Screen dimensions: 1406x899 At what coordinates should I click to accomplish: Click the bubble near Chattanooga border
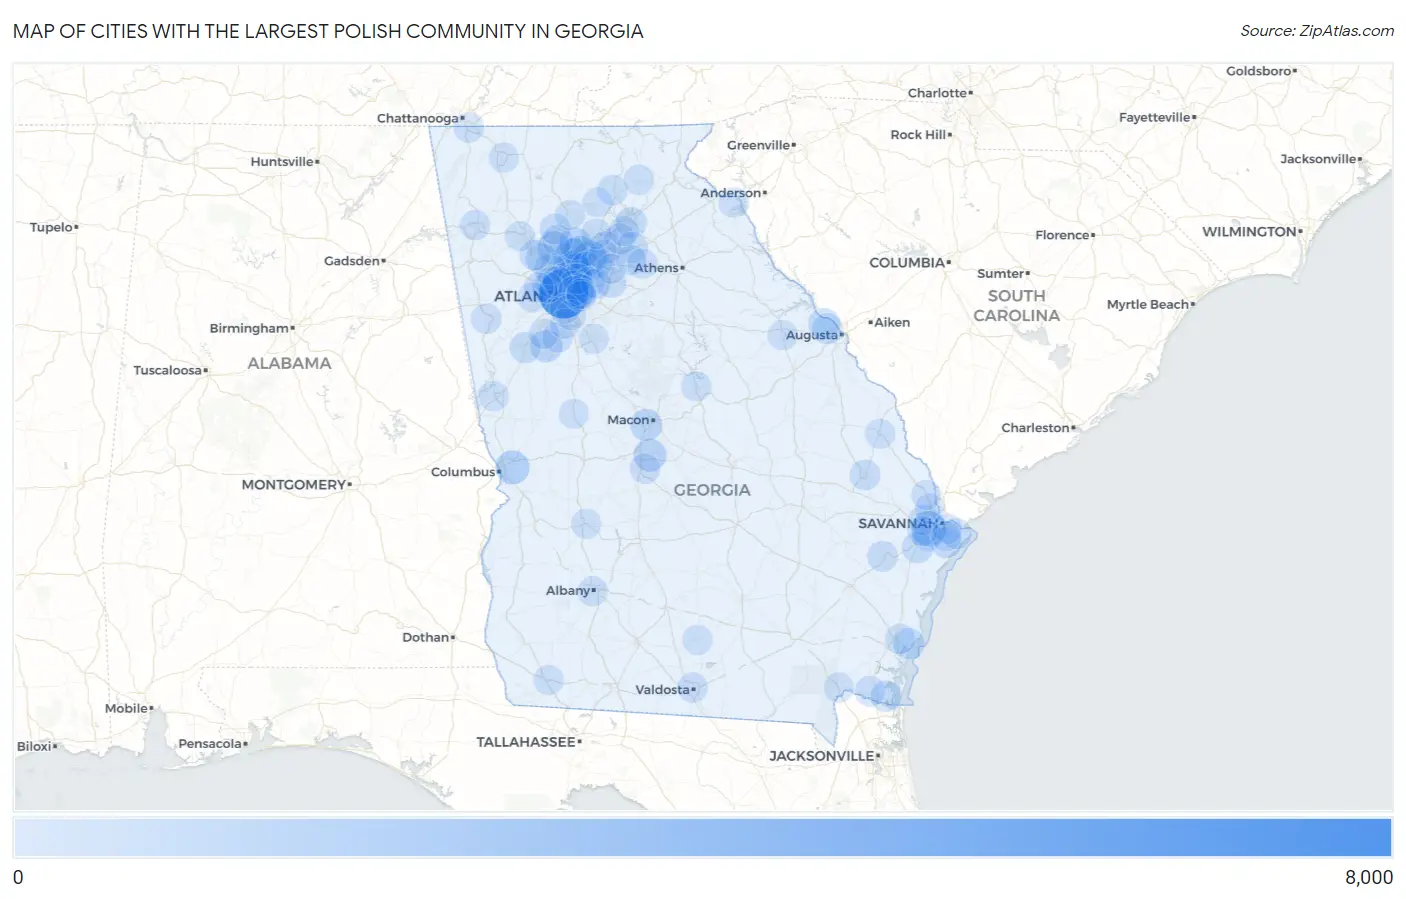tap(468, 127)
